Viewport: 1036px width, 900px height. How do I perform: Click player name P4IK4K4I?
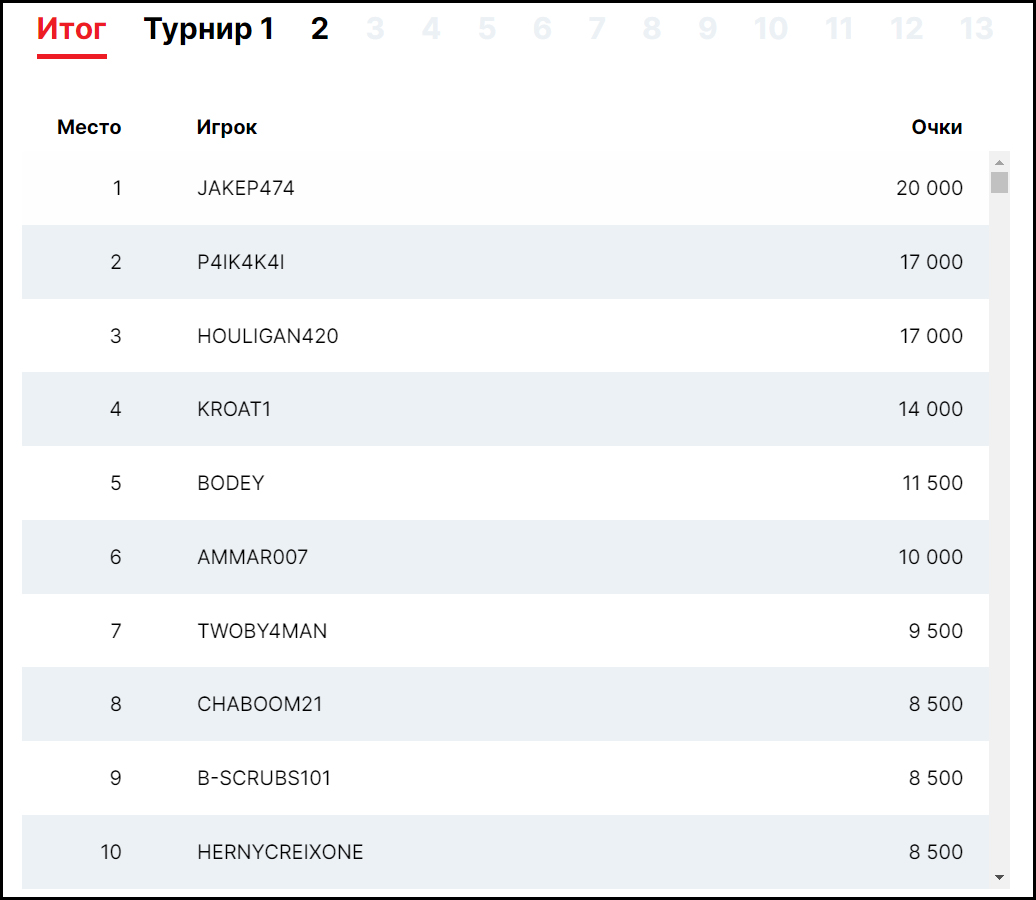[x=241, y=262]
